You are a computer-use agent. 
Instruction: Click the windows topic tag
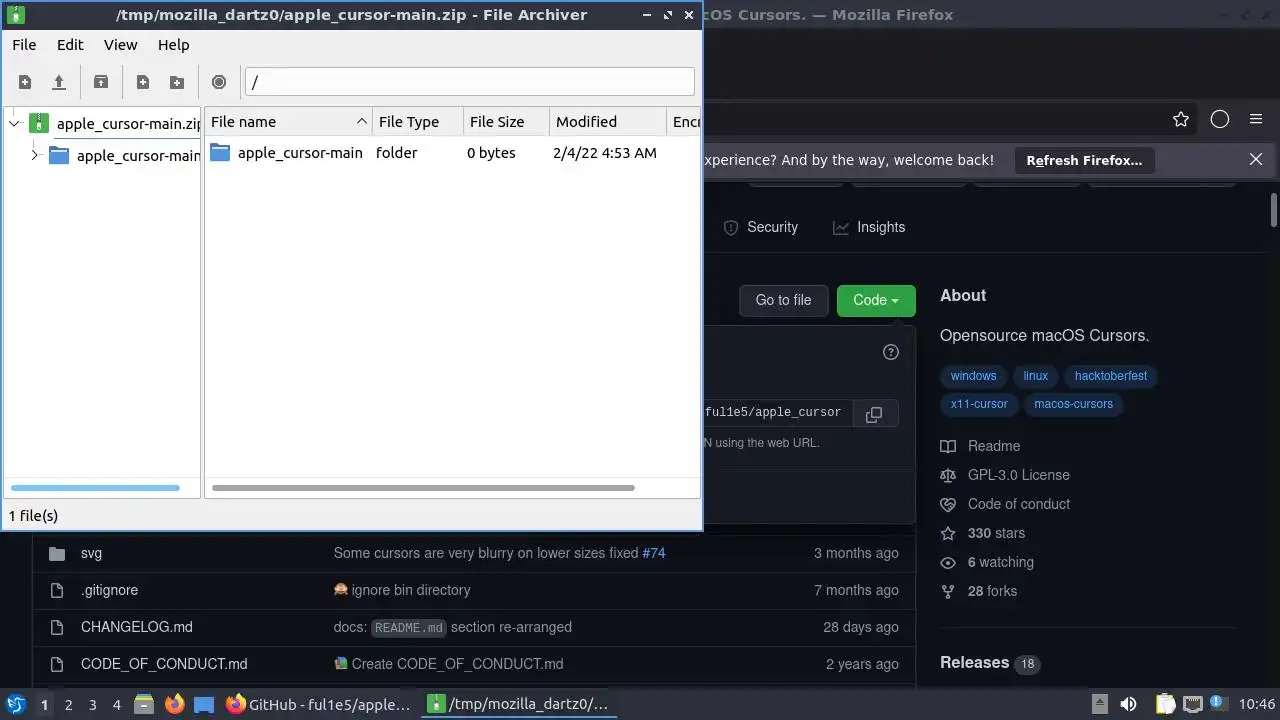coord(973,376)
